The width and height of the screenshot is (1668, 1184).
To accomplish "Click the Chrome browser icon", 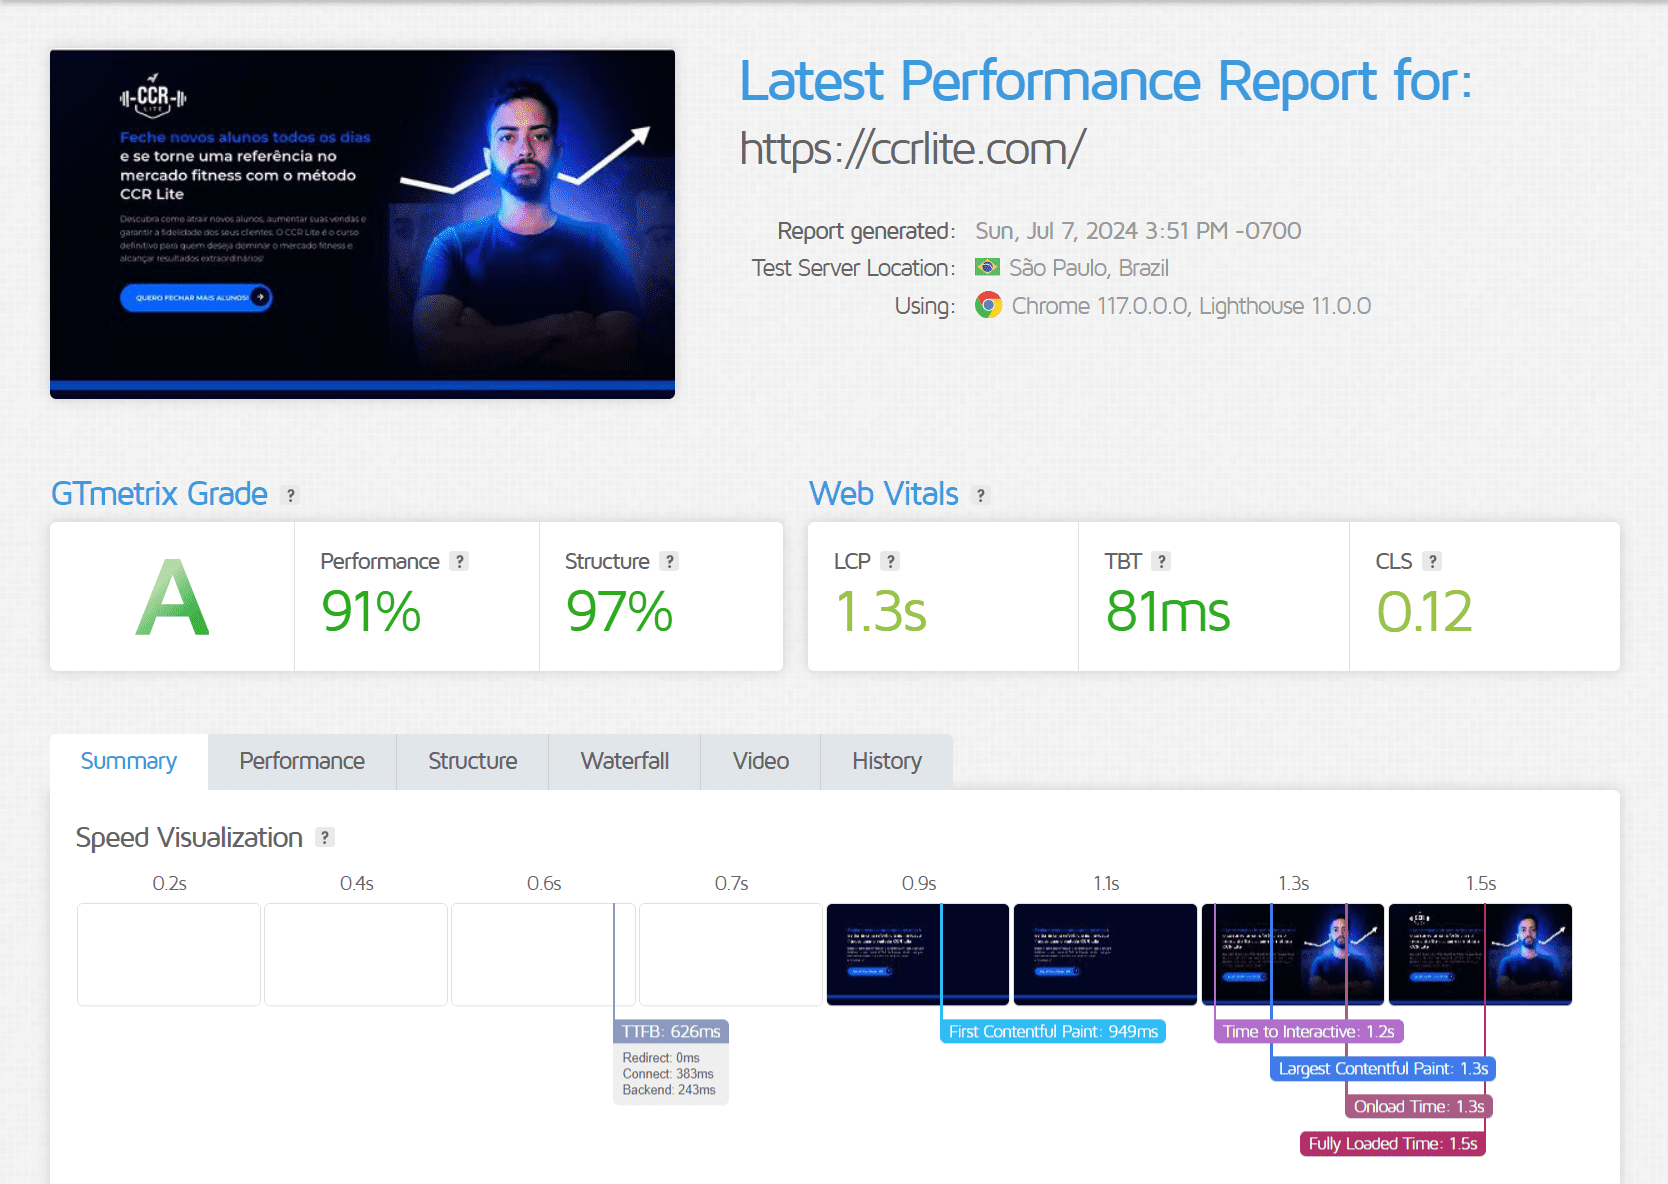I will coord(988,305).
